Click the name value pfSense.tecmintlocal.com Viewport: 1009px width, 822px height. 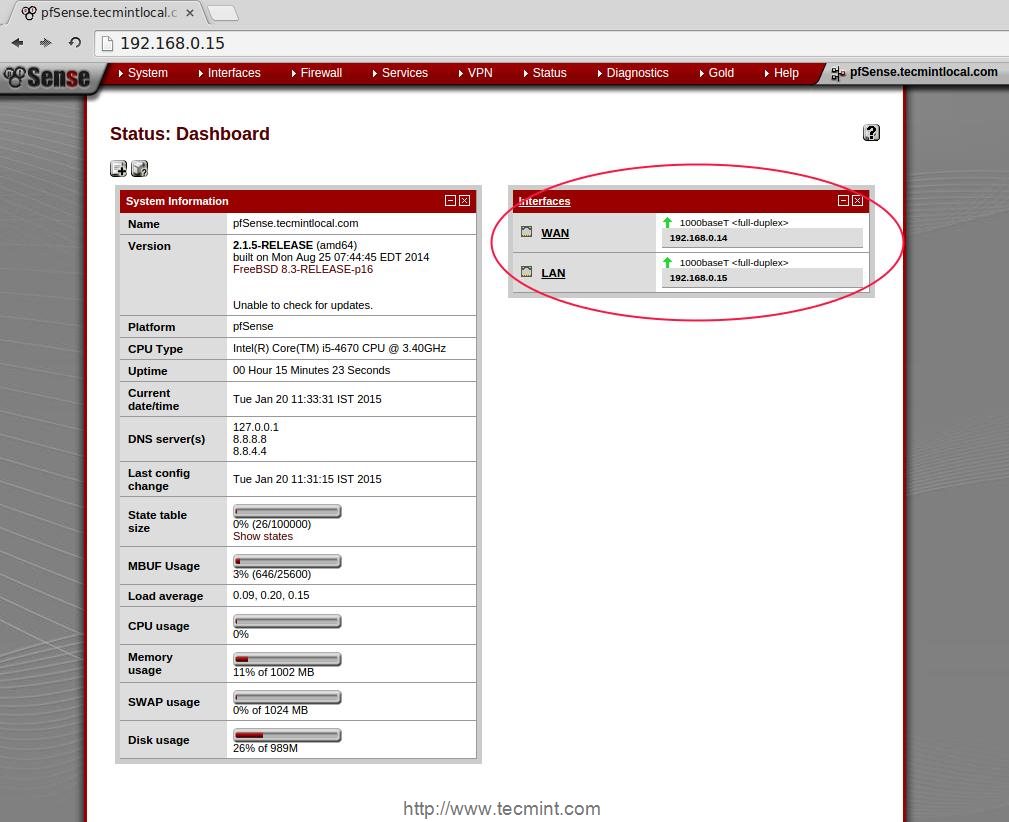tap(295, 223)
